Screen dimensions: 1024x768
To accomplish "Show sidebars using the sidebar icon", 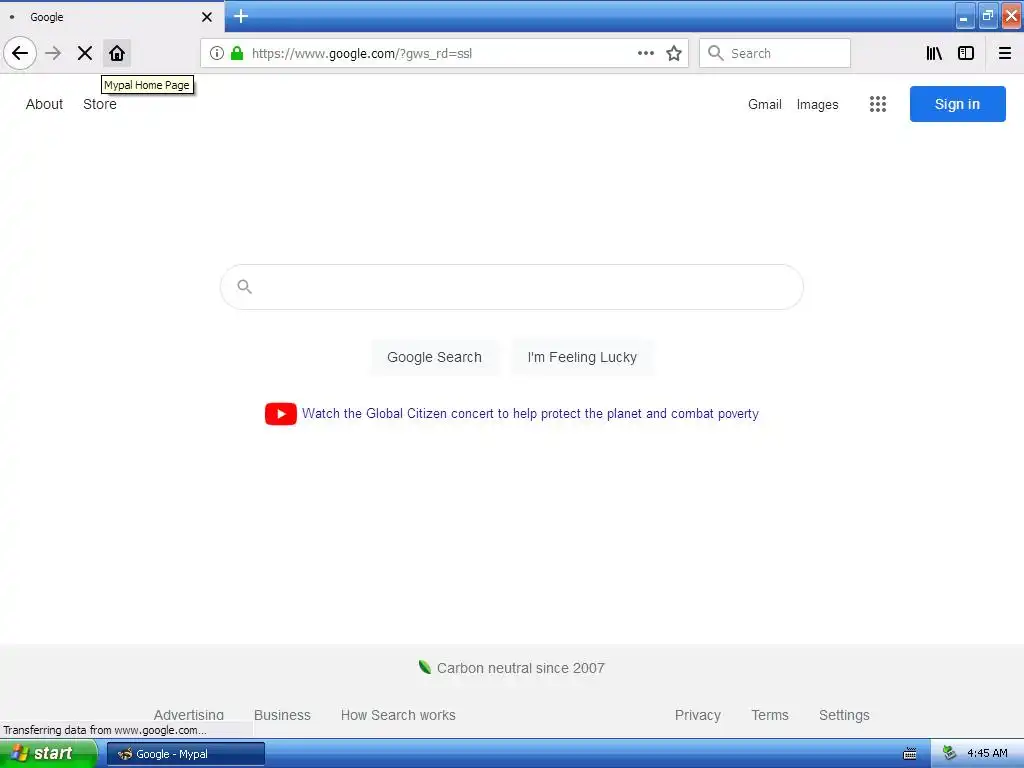I will pos(966,53).
